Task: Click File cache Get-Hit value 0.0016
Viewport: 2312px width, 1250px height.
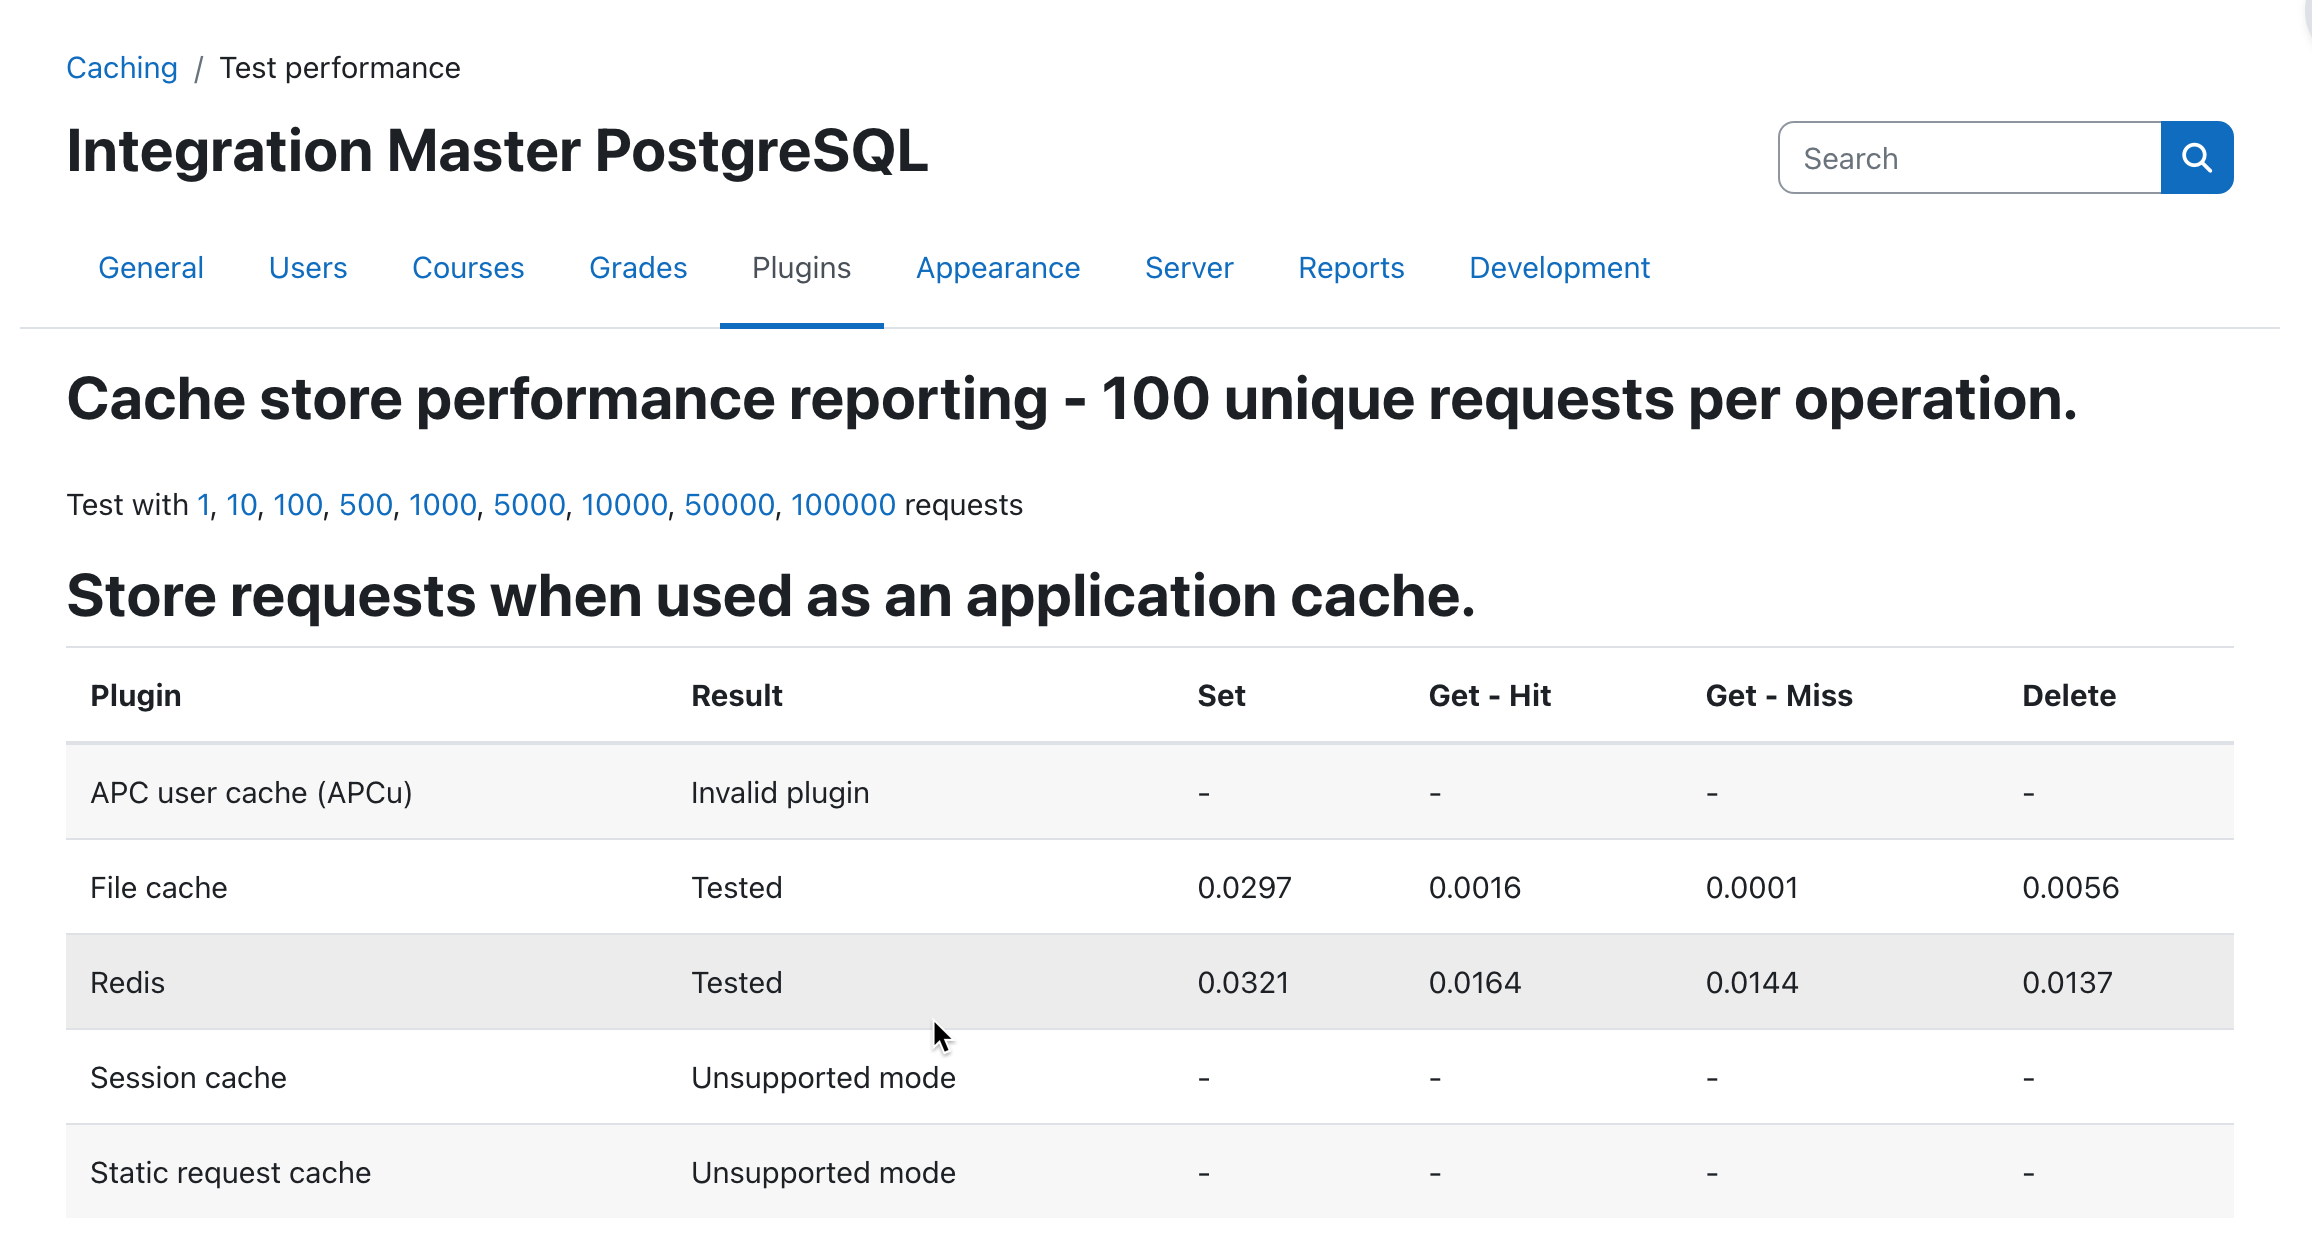Action: point(1475,888)
